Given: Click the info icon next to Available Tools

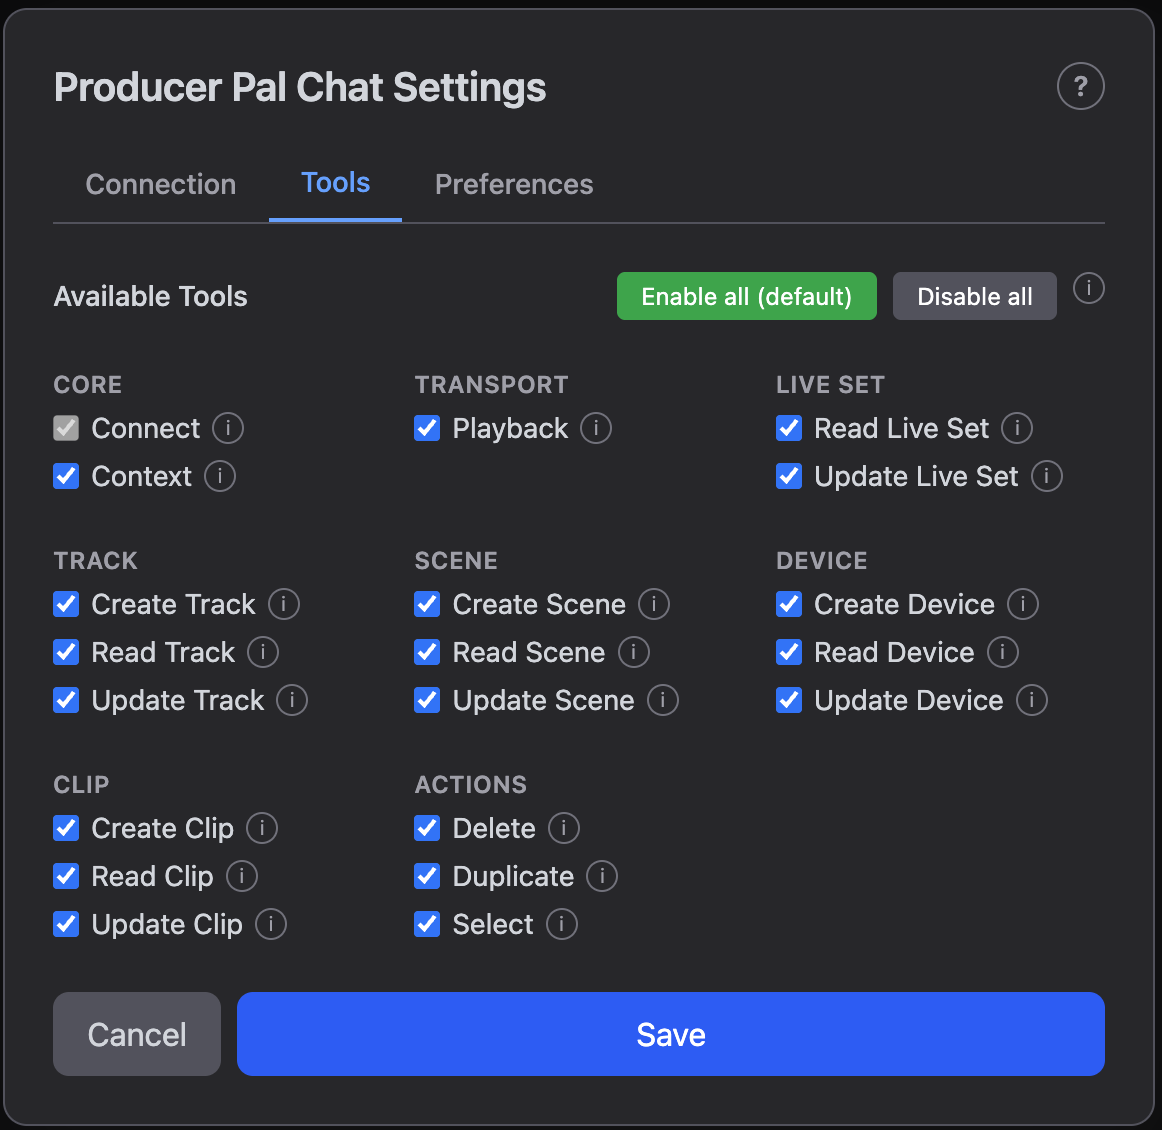Looking at the screenshot, I should click(1089, 289).
